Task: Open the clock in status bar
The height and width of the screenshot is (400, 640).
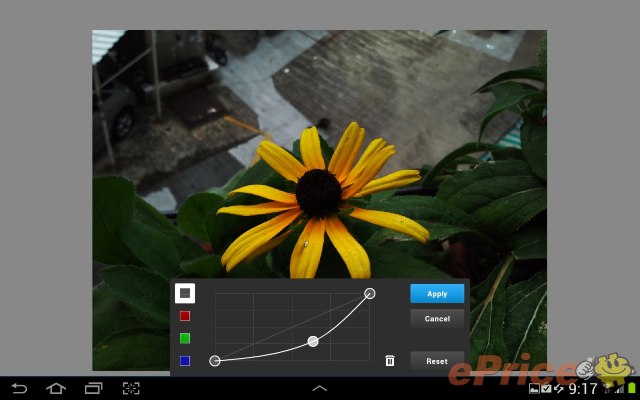Action: tap(583, 389)
